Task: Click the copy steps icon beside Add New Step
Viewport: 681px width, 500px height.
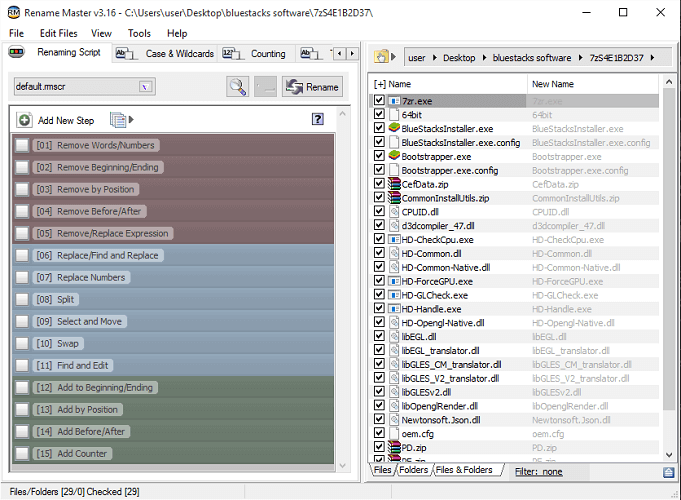Action: 119,120
